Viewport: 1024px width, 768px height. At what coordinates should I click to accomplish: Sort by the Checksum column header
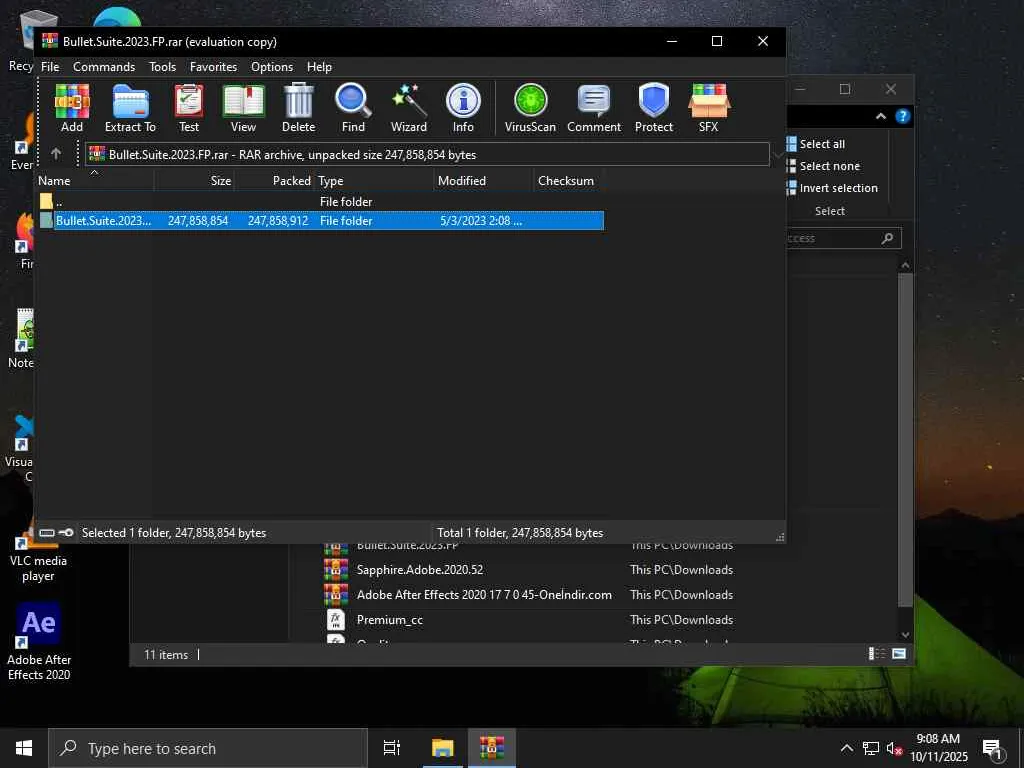point(569,181)
